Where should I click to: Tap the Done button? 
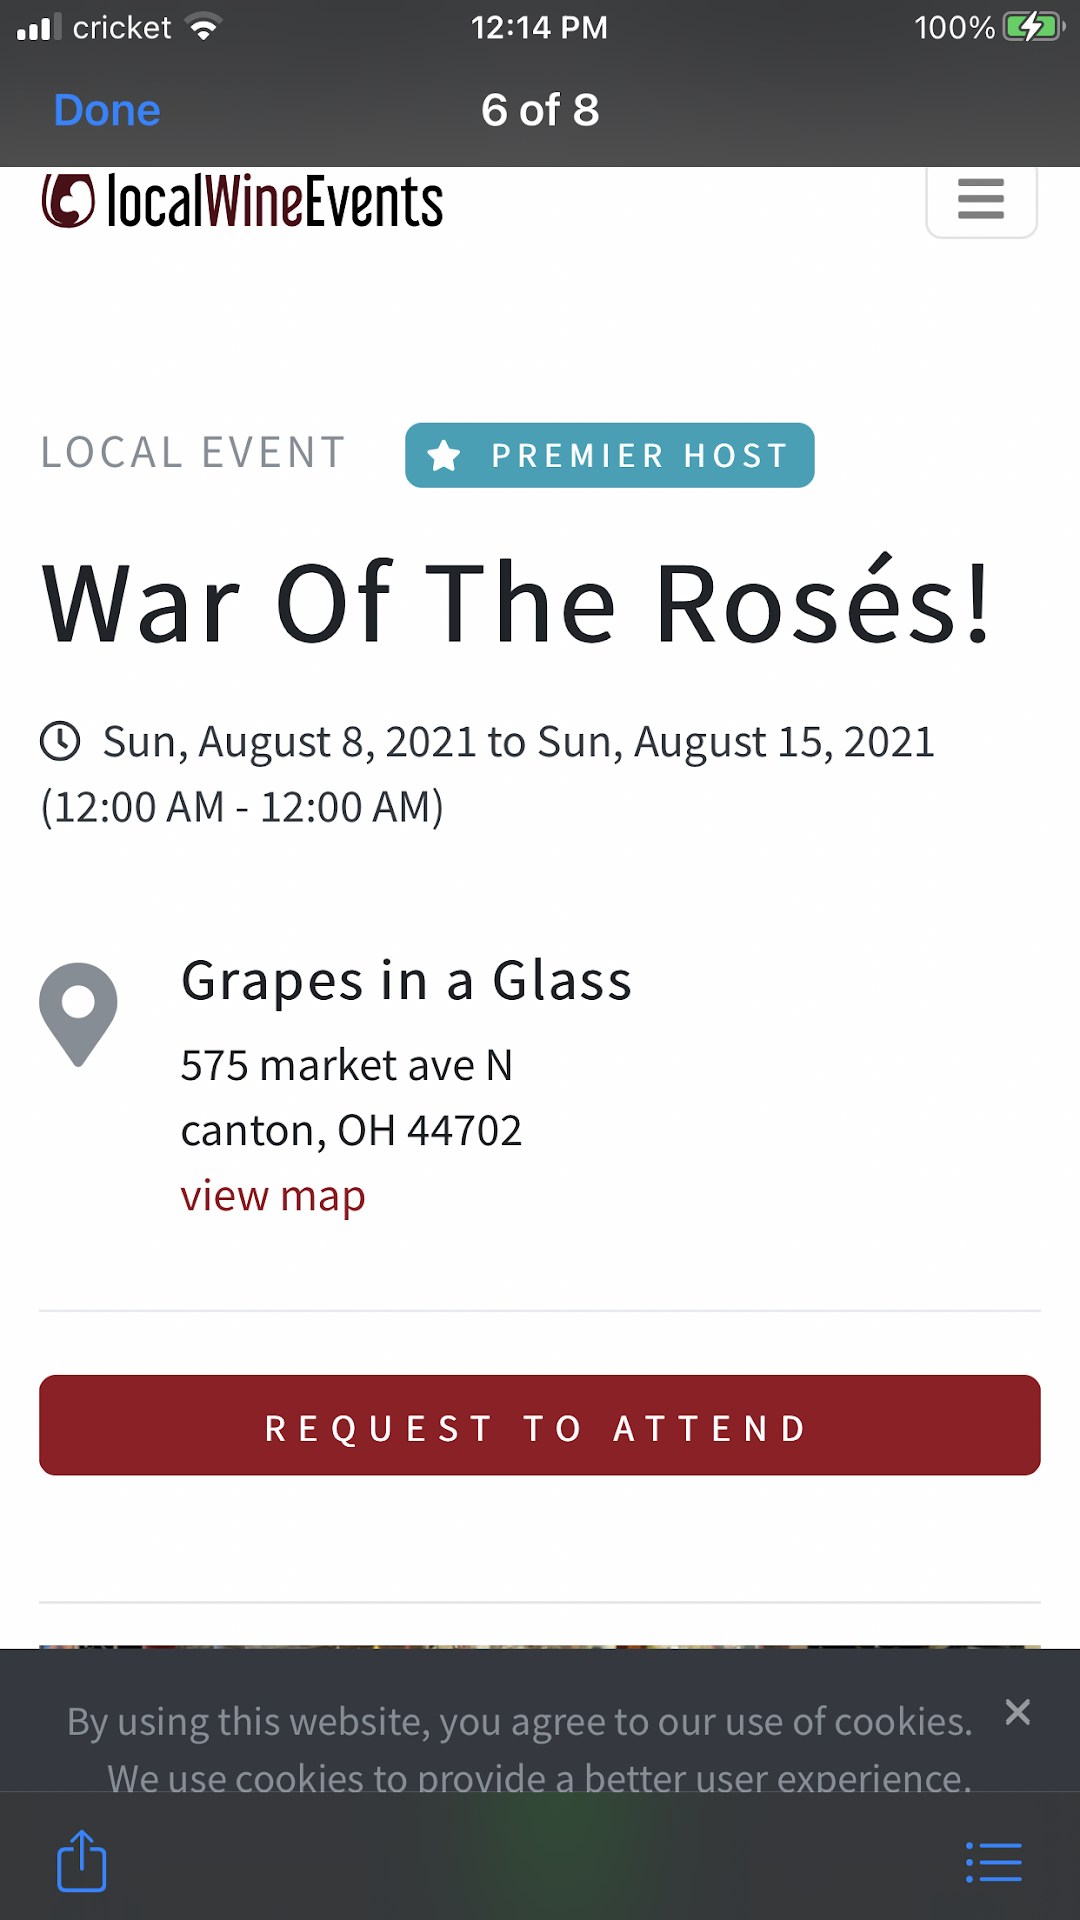point(107,110)
